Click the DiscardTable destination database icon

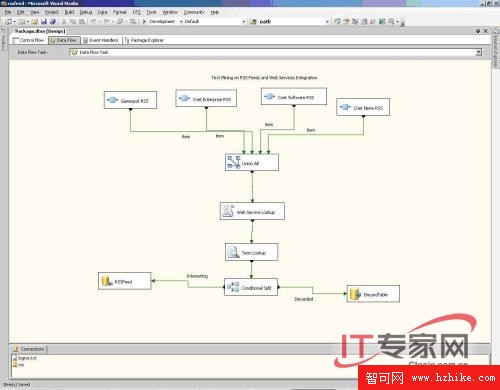click(355, 294)
